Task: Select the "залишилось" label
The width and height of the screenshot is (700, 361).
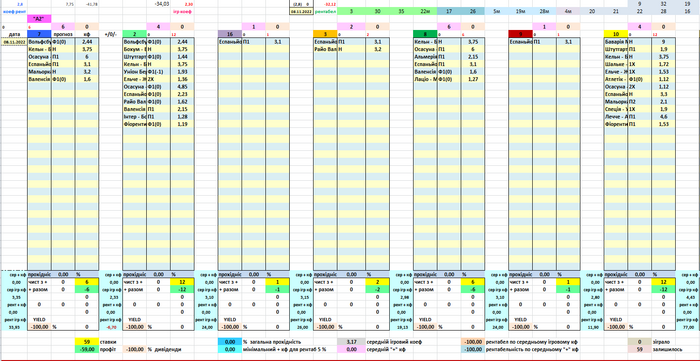Action: click(667, 349)
